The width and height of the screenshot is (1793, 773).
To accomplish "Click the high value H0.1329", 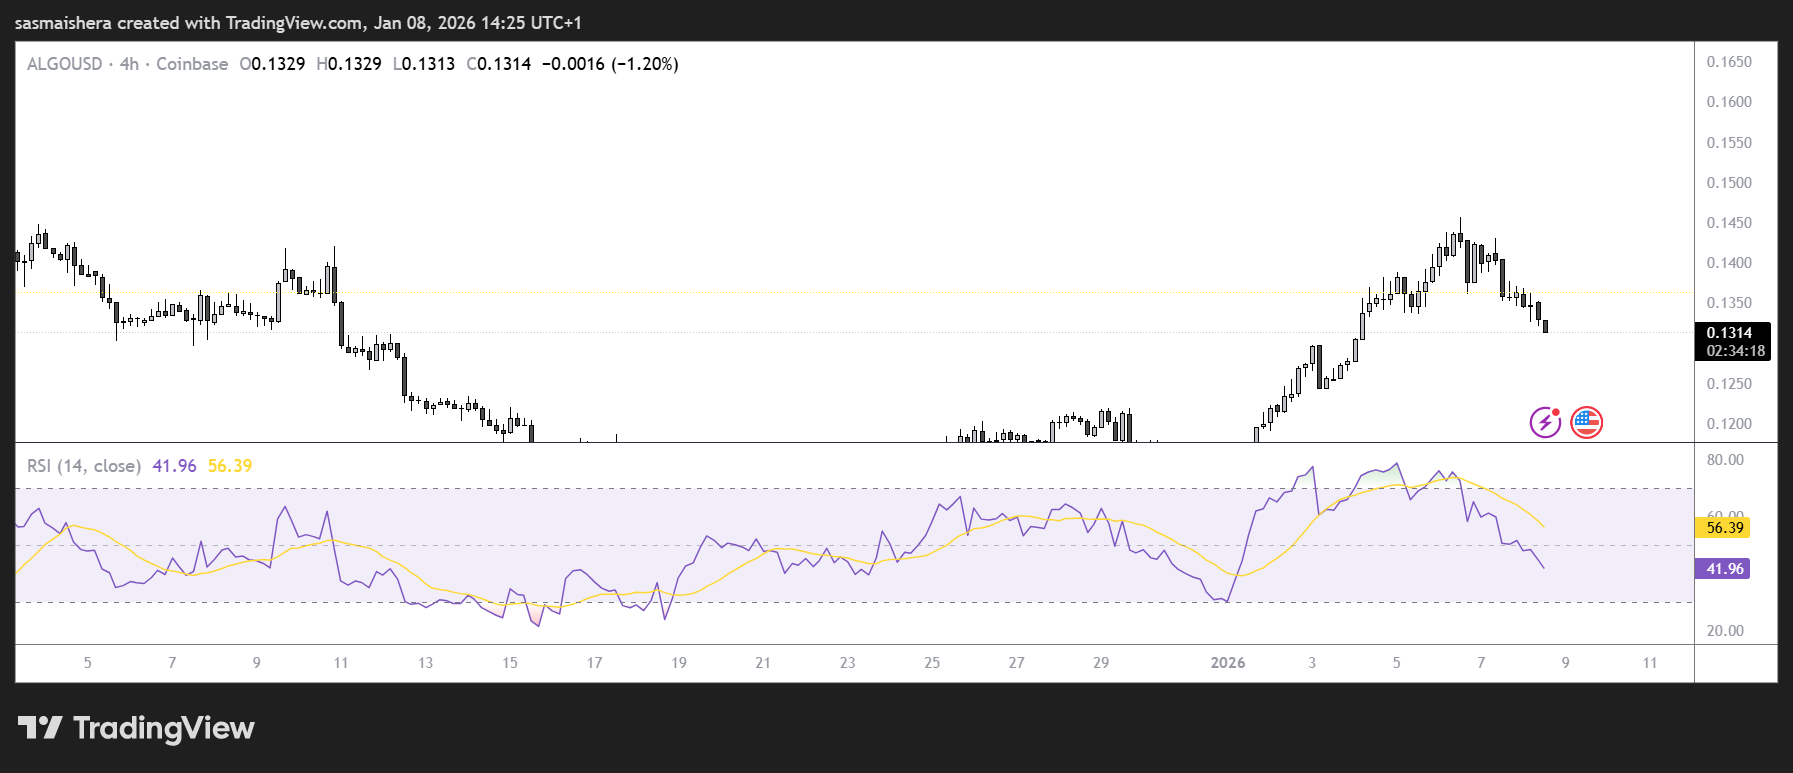I will (349, 64).
